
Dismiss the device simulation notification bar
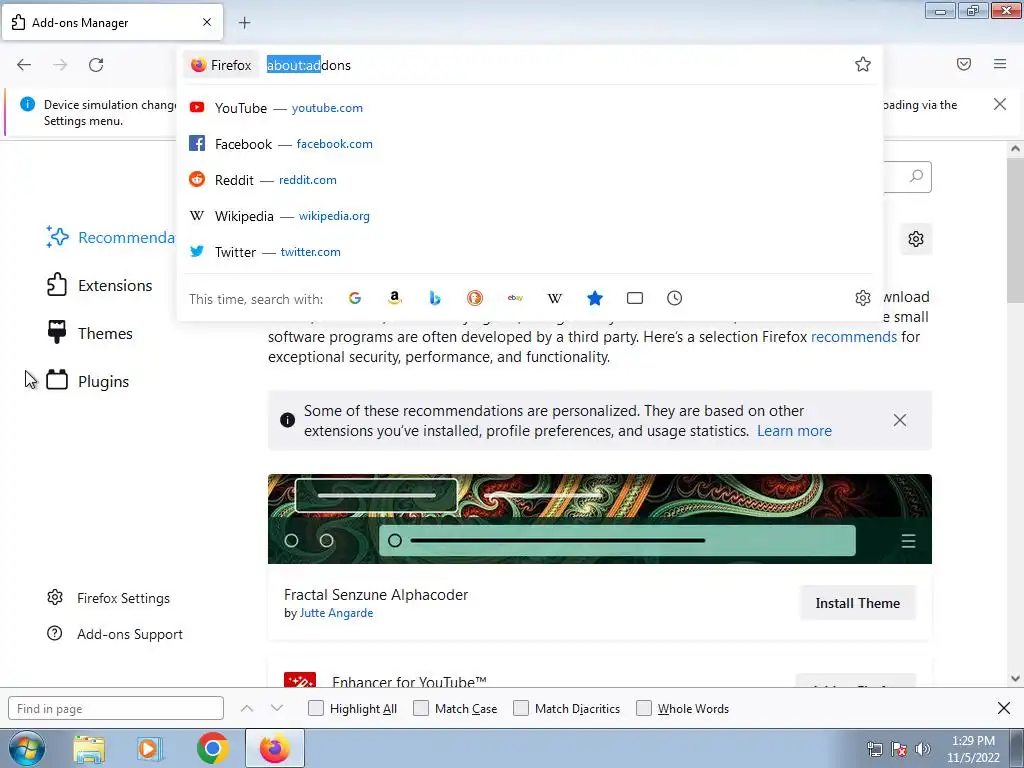click(x=1000, y=104)
